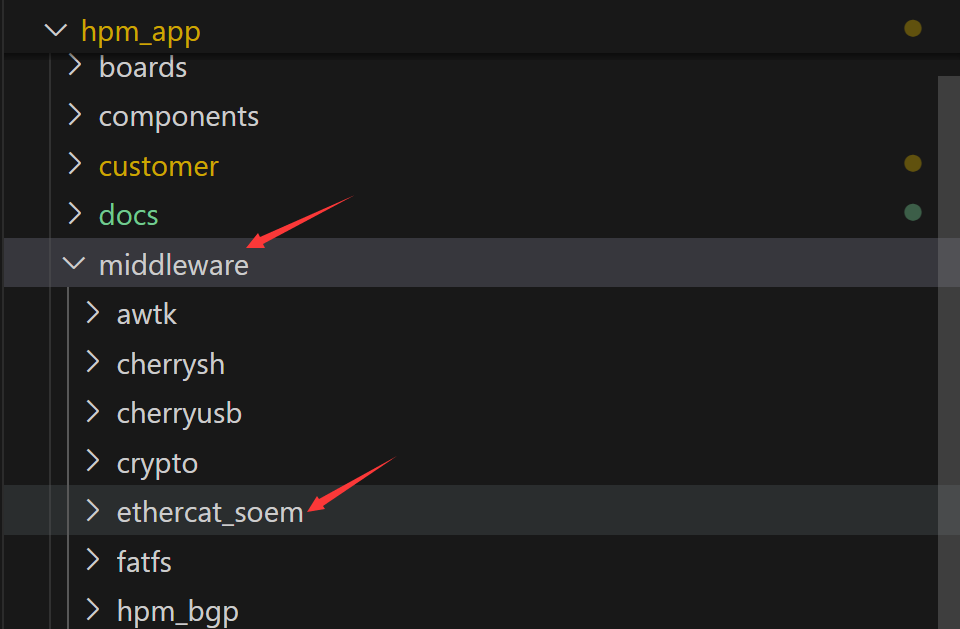The width and height of the screenshot is (960, 629).
Task: Collapse the middleware folder chevron
Action: [x=74, y=263]
